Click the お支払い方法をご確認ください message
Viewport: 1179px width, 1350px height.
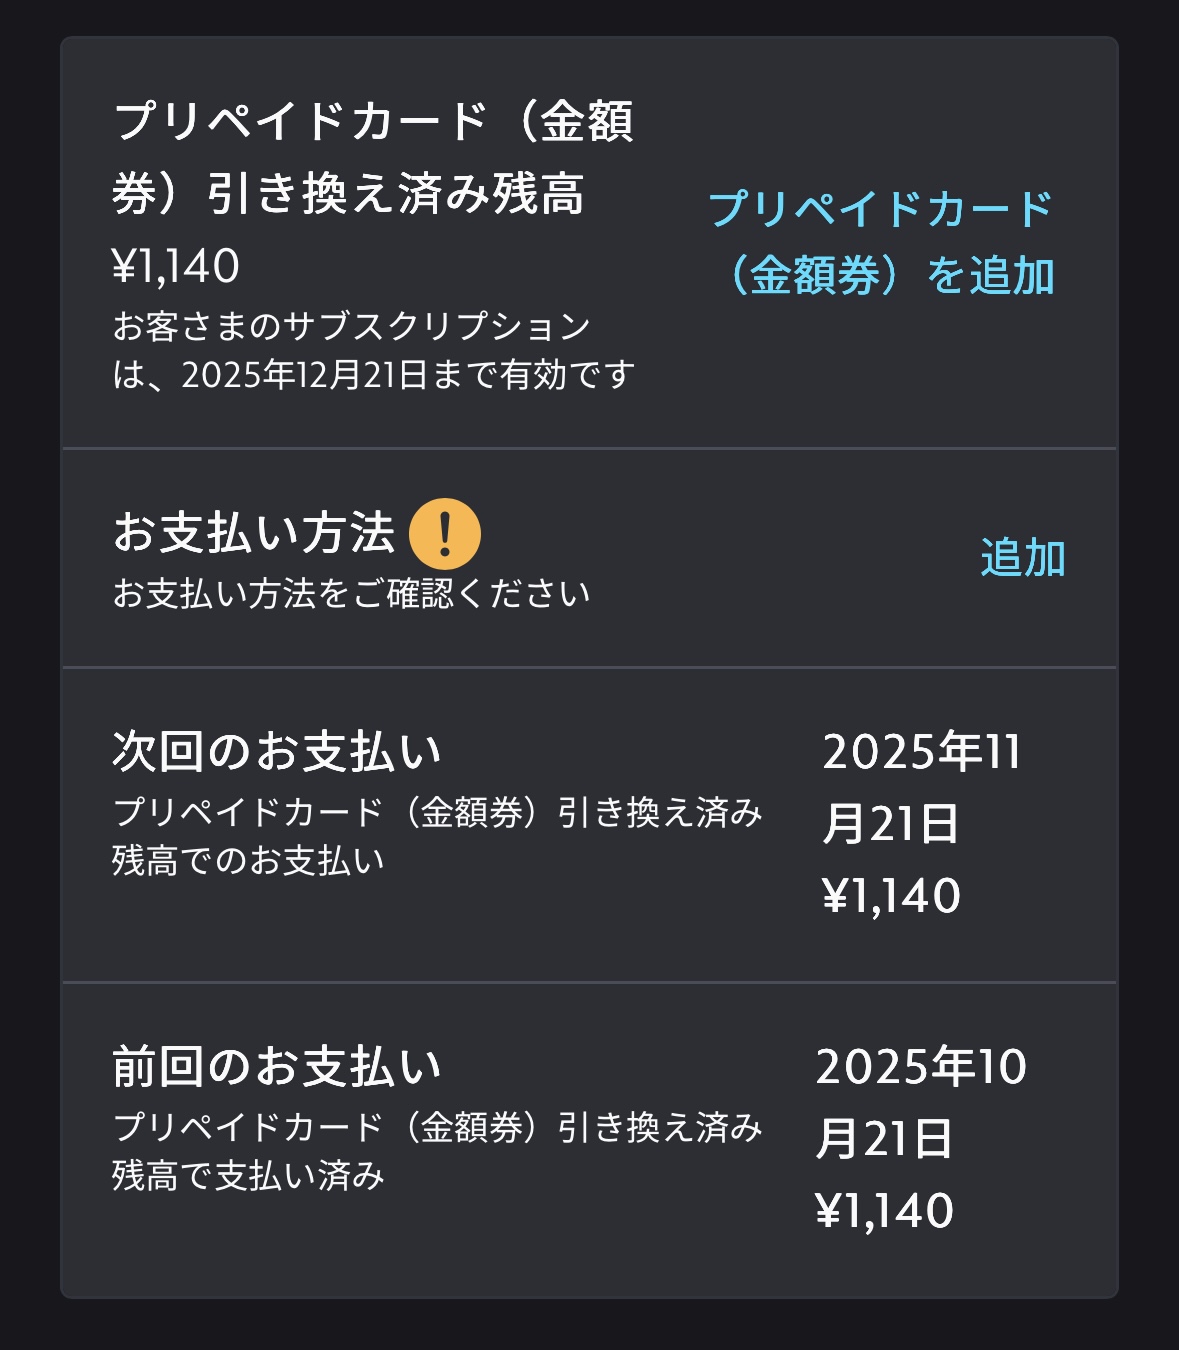351,593
